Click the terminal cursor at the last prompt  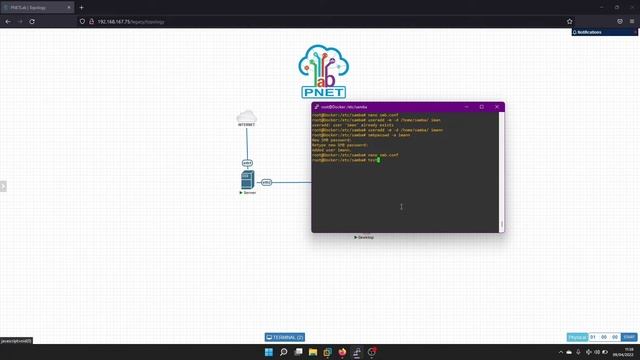(379, 160)
